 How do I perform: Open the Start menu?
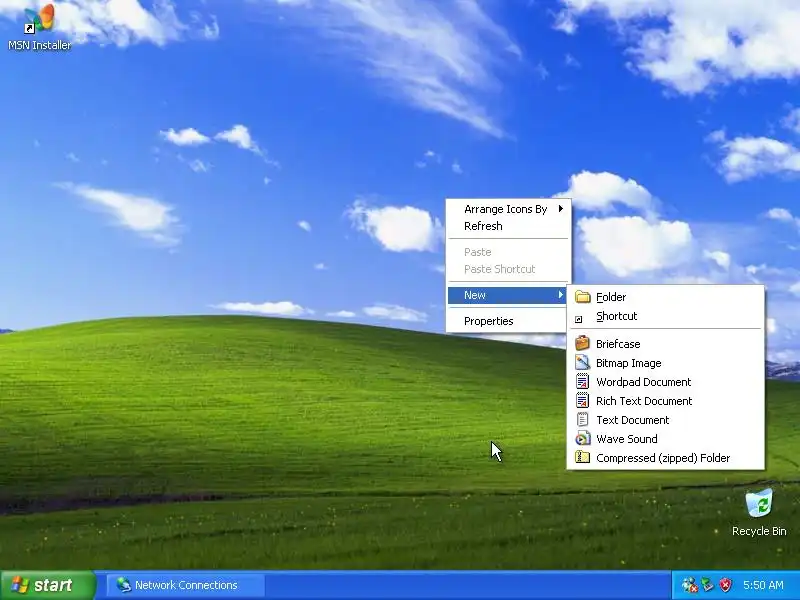(47, 585)
